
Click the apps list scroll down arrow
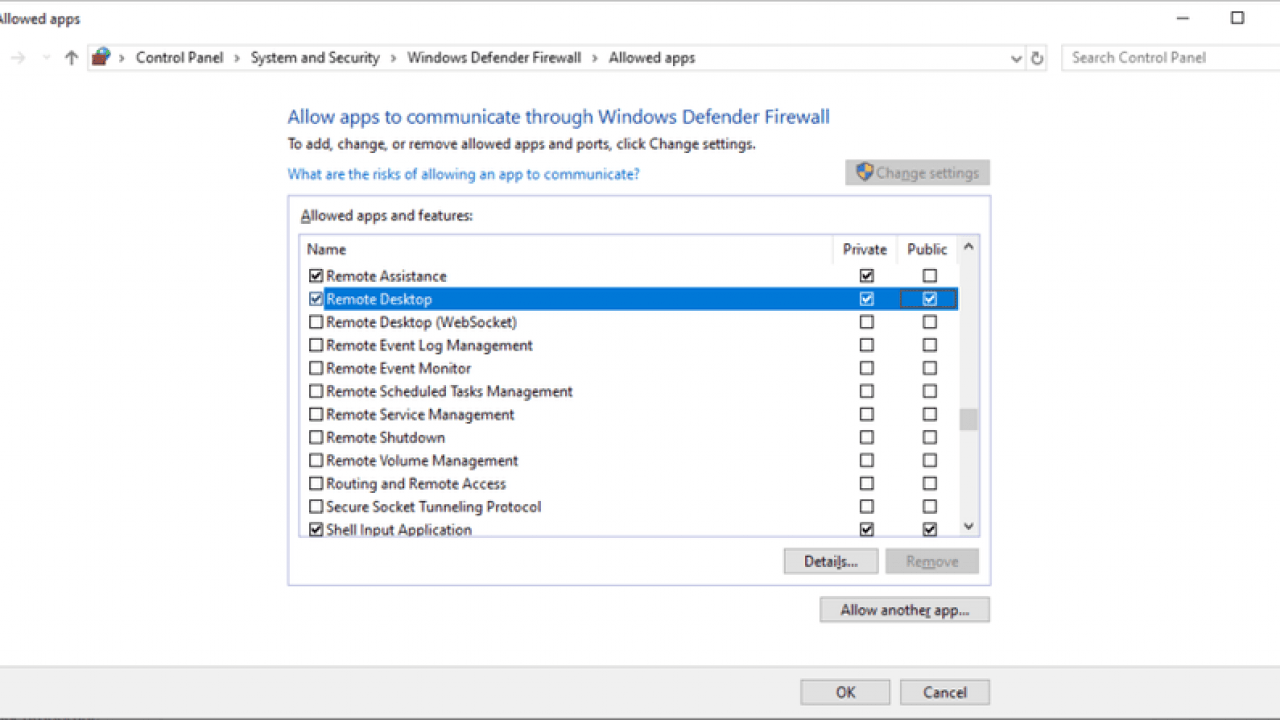click(x=968, y=527)
